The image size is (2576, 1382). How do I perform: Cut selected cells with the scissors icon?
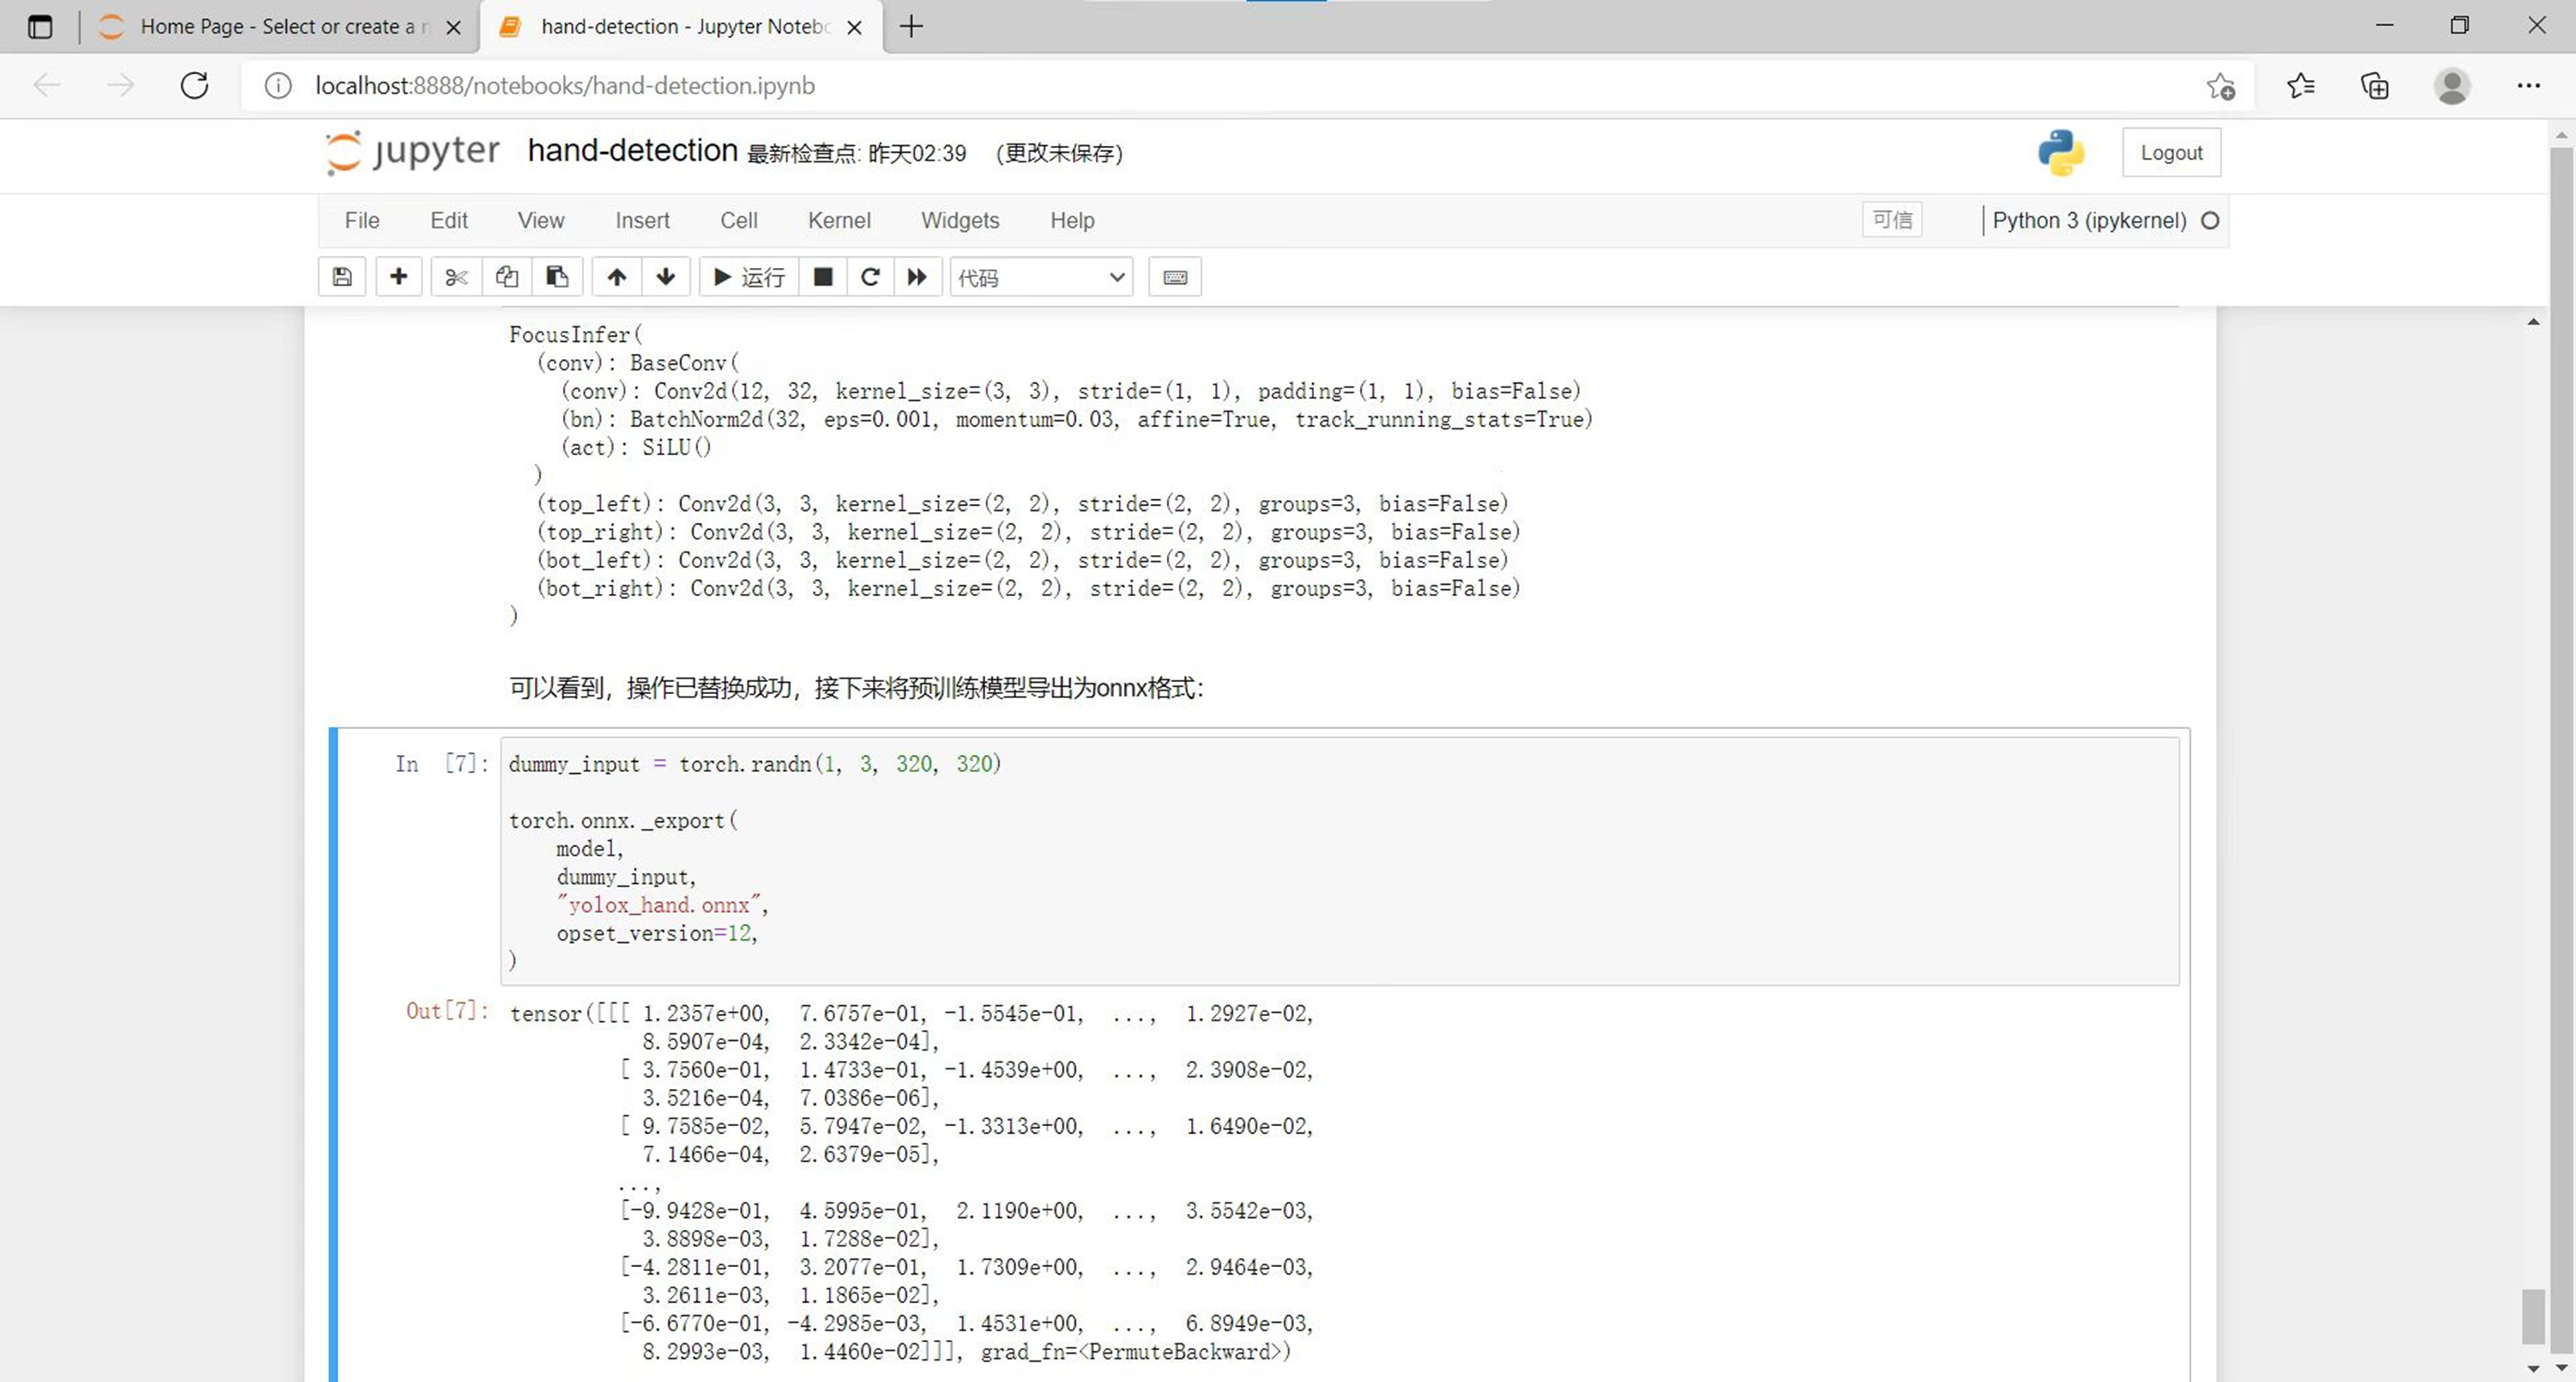(x=456, y=277)
